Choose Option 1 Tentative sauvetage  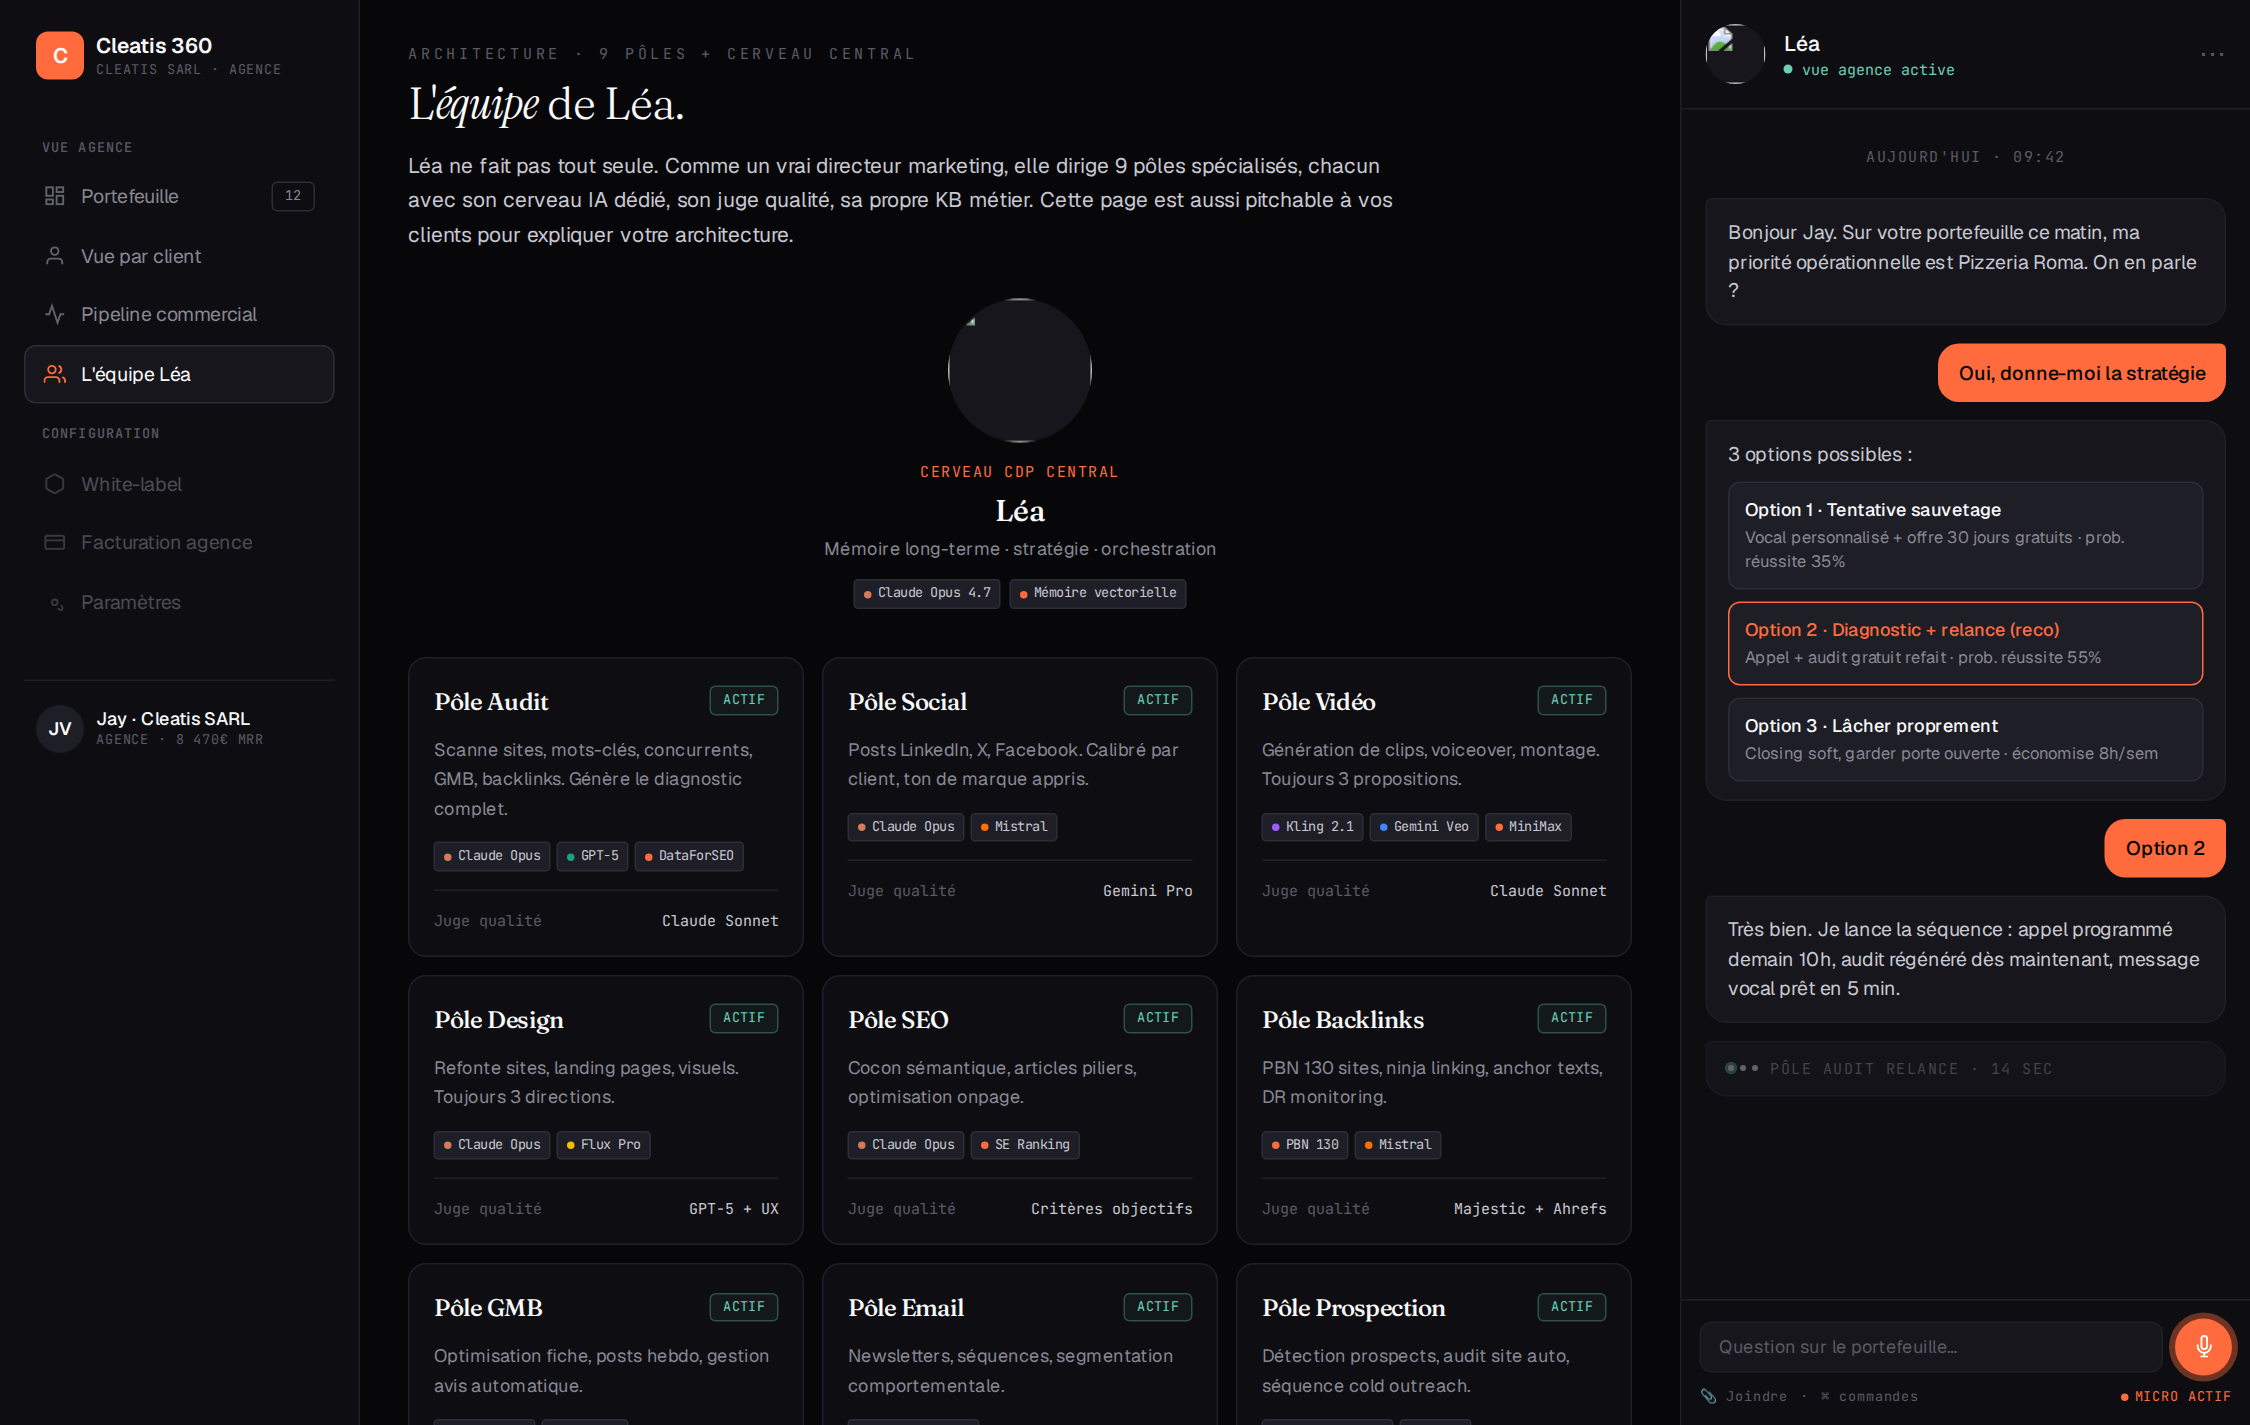tap(1965, 535)
